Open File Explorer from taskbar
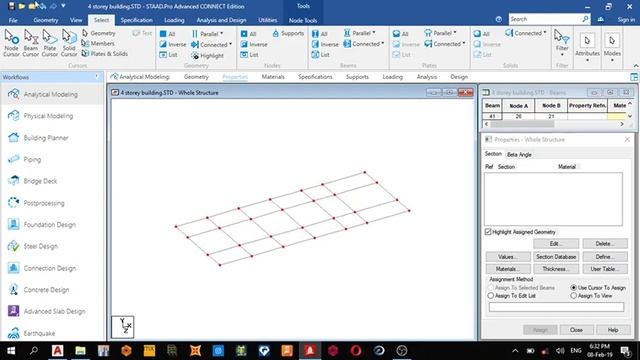This screenshot has width=640, height=360. pyautogui.click(x=80, y=351)
